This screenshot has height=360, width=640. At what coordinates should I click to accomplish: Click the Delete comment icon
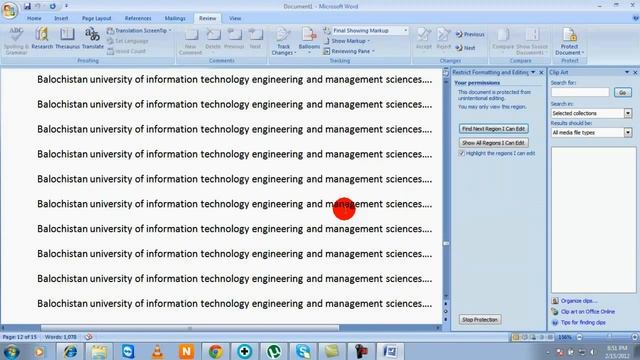[x=213, y=39]
